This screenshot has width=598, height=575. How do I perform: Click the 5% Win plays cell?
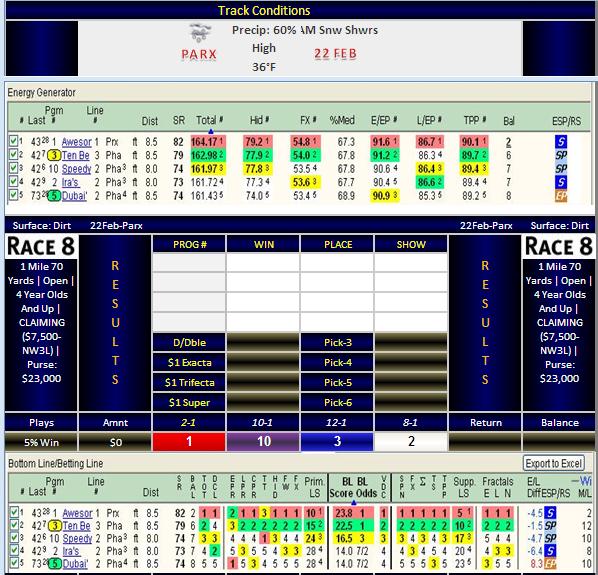[41, 442]
